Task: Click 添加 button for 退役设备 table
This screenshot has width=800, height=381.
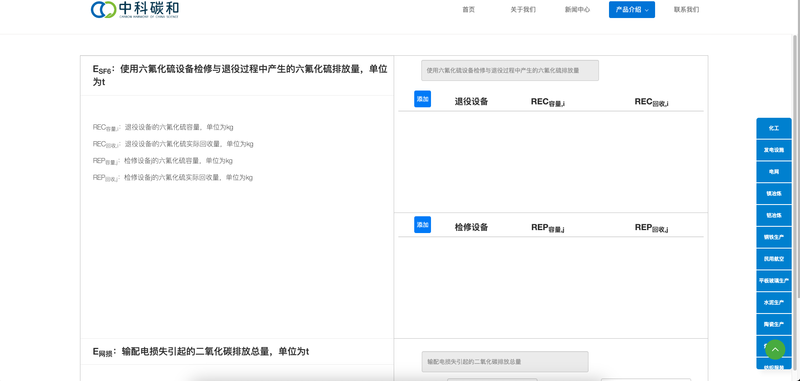Action: 422,99
